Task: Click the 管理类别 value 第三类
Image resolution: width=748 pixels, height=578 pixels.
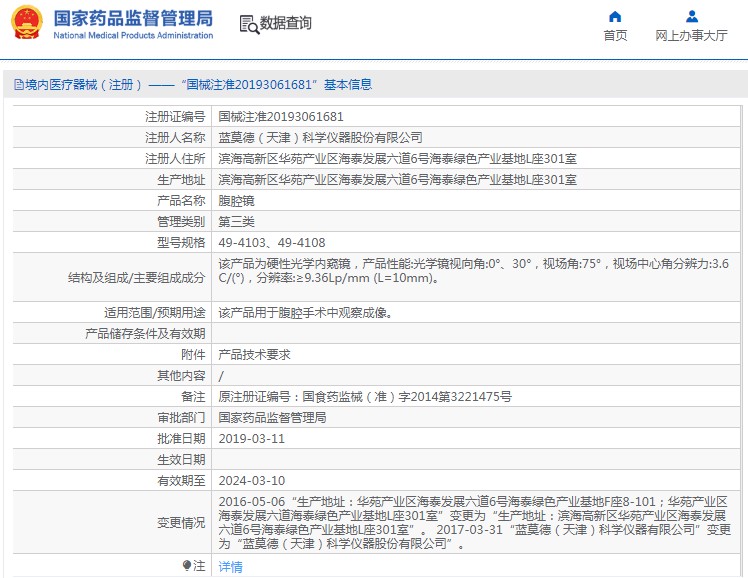Action: click(x=237, y=221)
